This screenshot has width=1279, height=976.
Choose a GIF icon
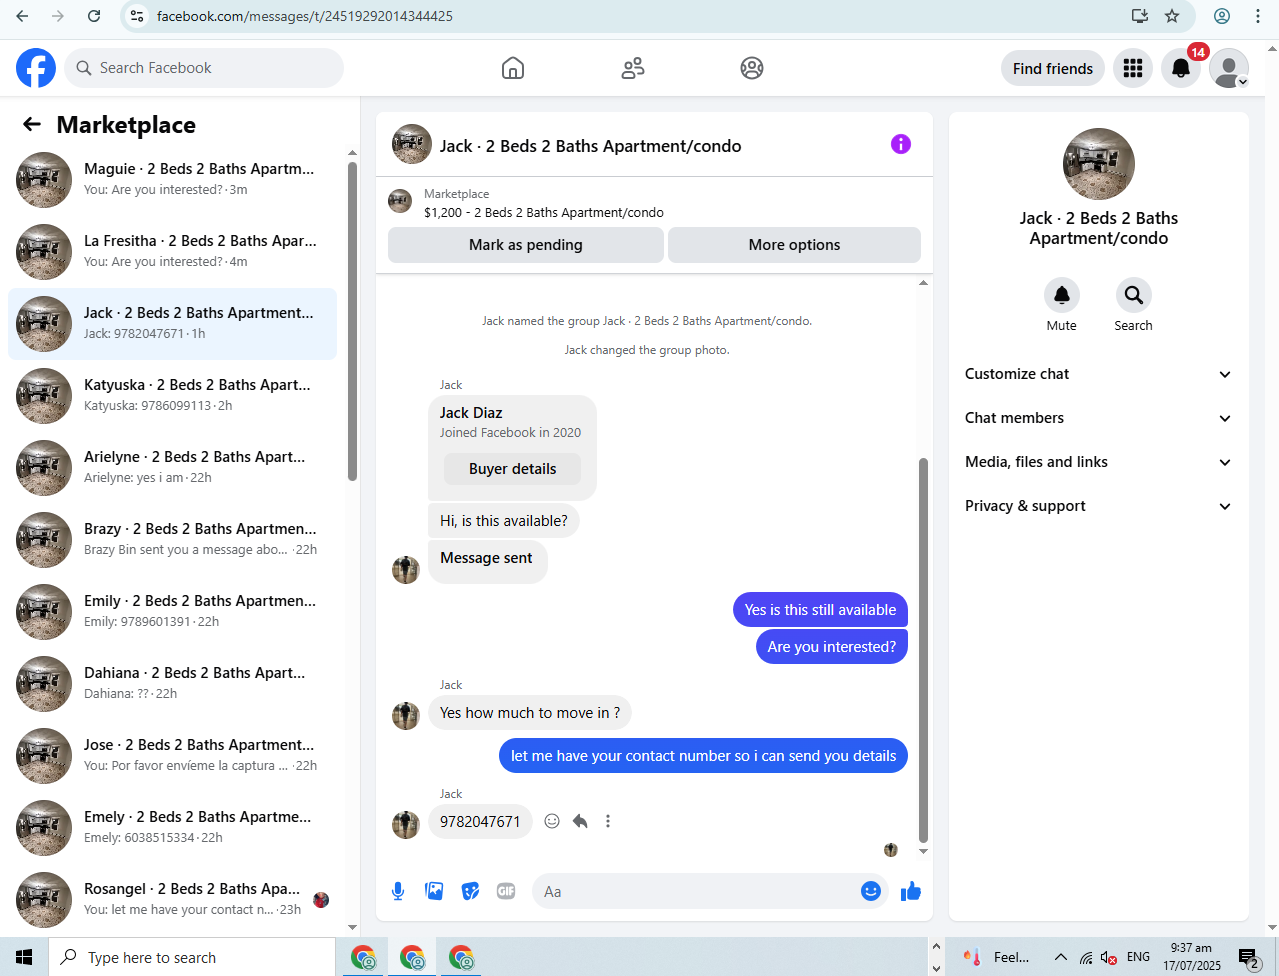point(506,891)
